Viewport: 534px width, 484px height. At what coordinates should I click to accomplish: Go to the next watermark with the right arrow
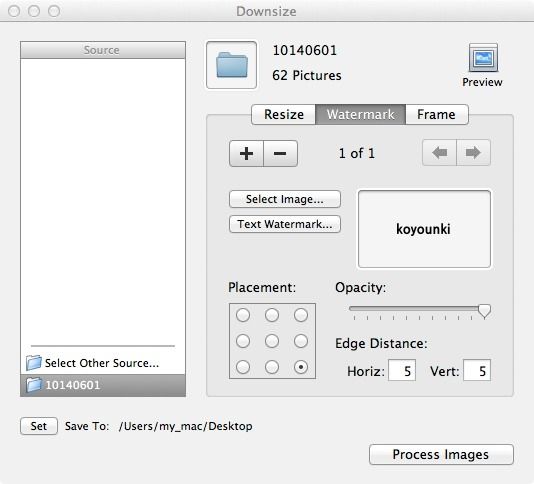click(x=473, y=153)
